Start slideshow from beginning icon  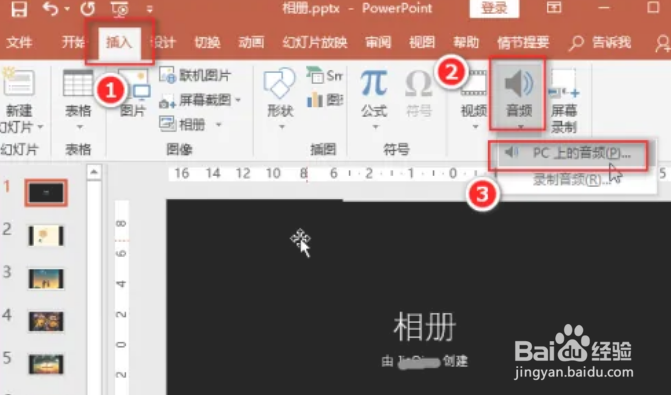[x=119, y=9]
